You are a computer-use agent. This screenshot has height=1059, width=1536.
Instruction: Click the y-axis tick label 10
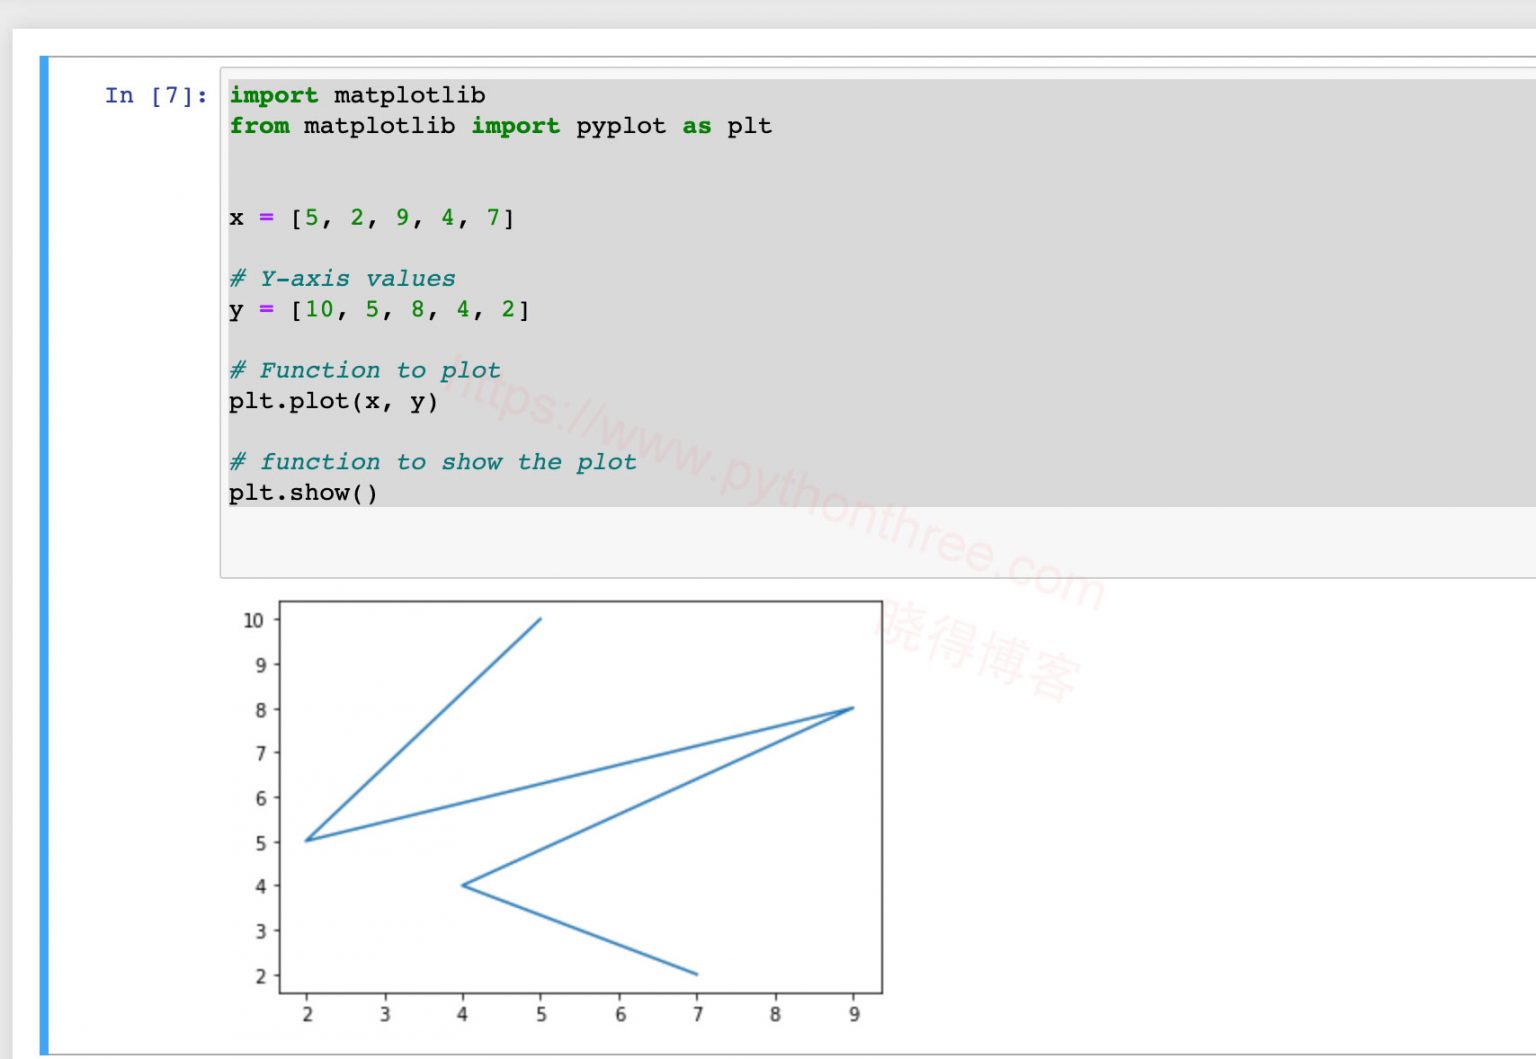click(x=255, y=619)
